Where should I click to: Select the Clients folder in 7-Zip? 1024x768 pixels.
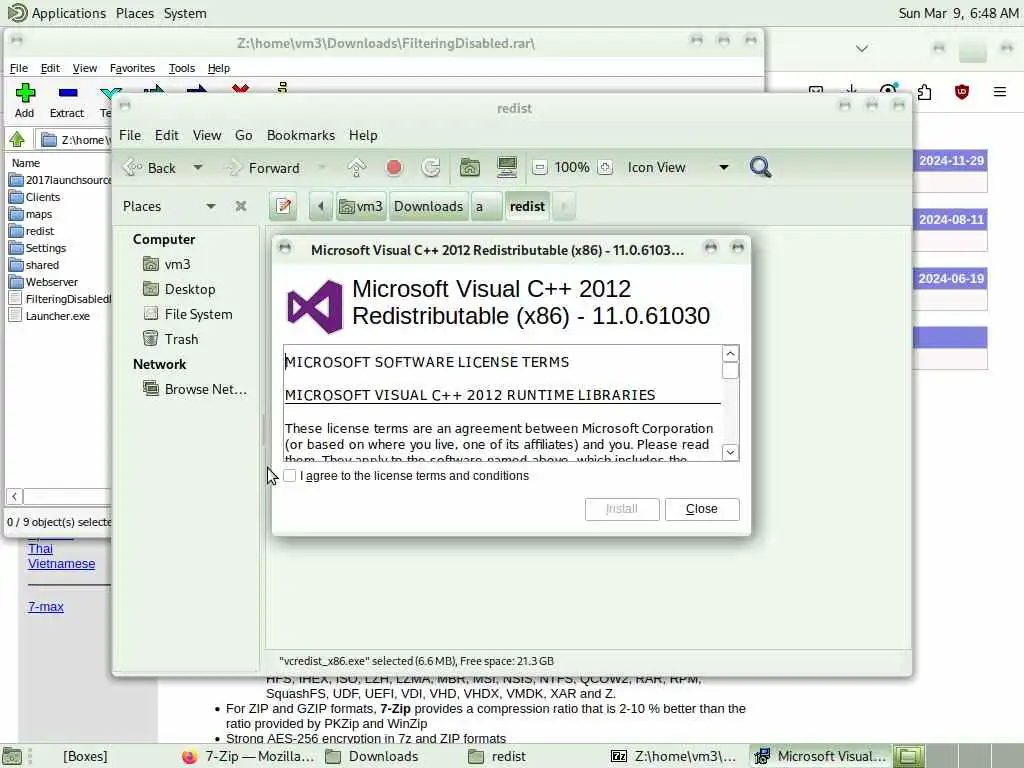pos(35,197)
